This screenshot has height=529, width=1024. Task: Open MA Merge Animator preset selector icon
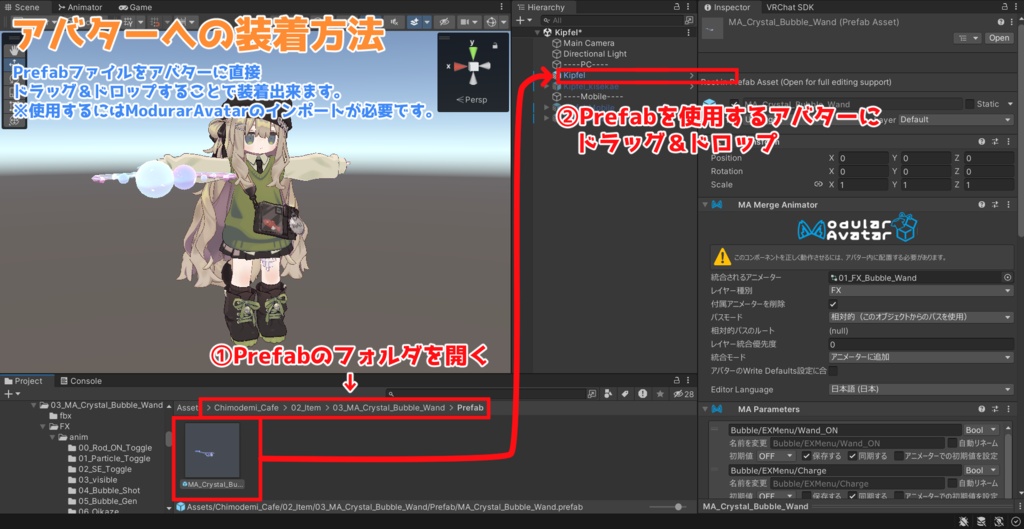[995, 204]
